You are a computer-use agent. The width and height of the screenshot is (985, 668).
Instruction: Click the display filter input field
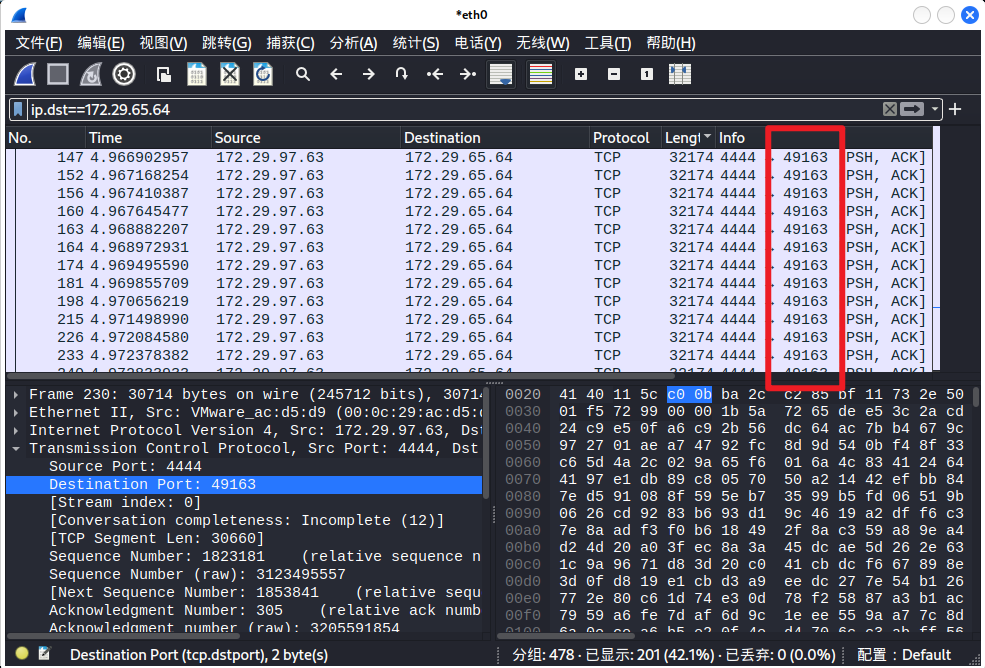tap(450, 109)
